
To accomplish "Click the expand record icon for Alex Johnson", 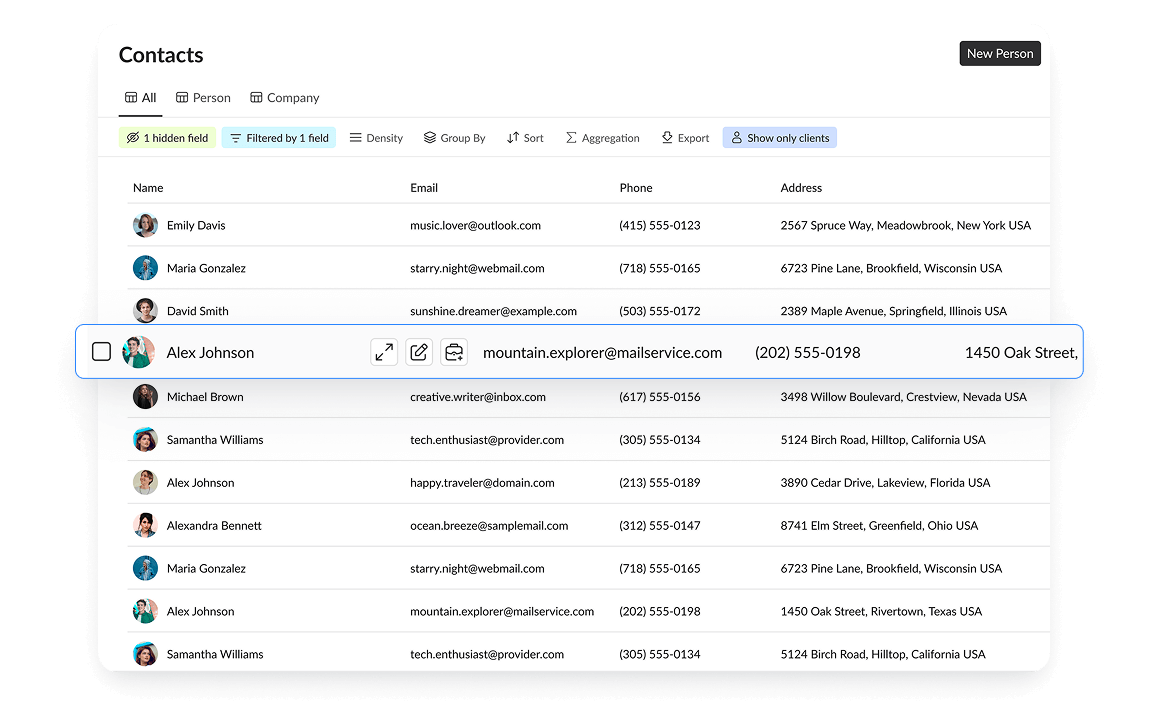I will click(384, 352).
